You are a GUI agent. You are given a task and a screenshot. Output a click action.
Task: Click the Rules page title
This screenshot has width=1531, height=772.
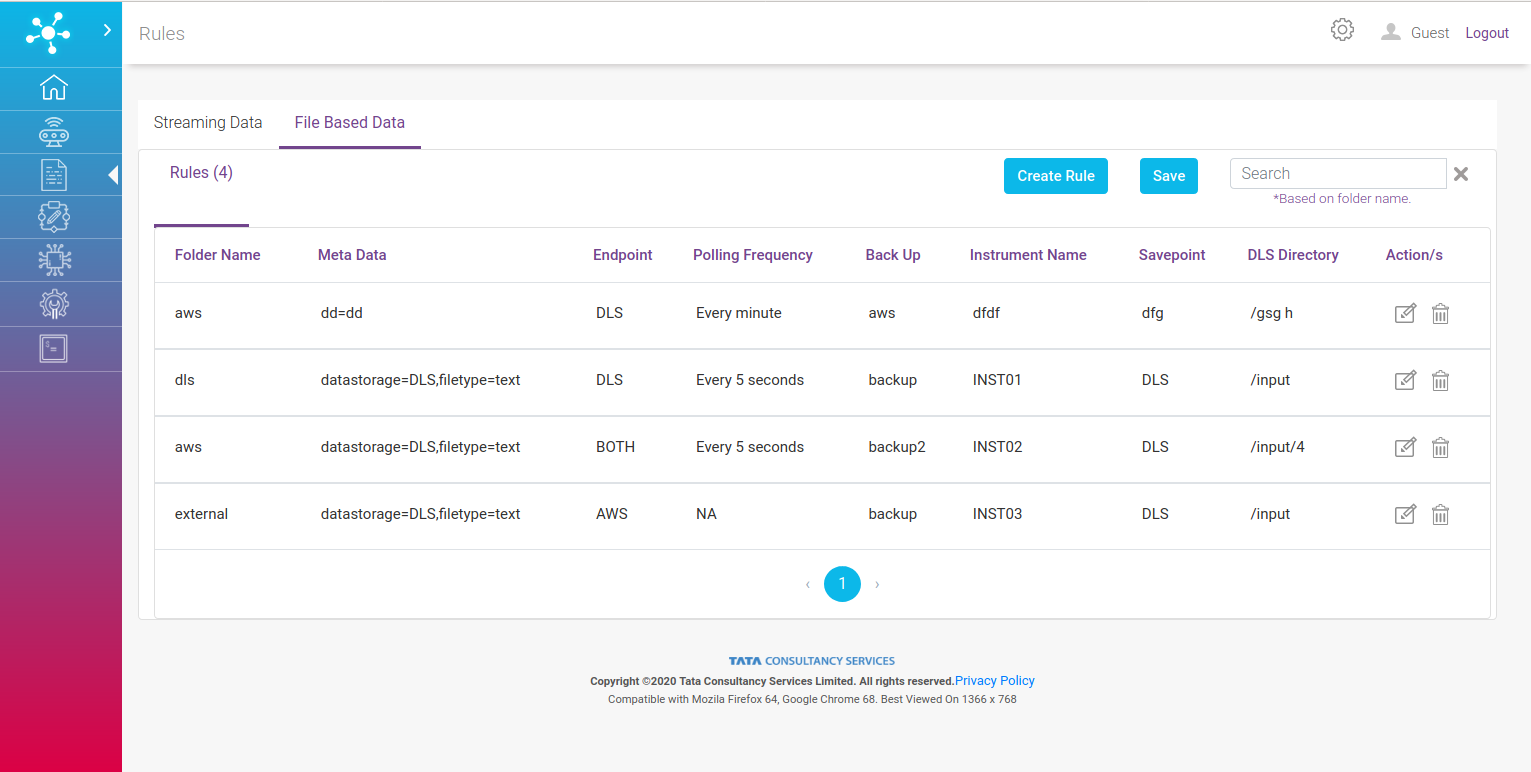162,33
